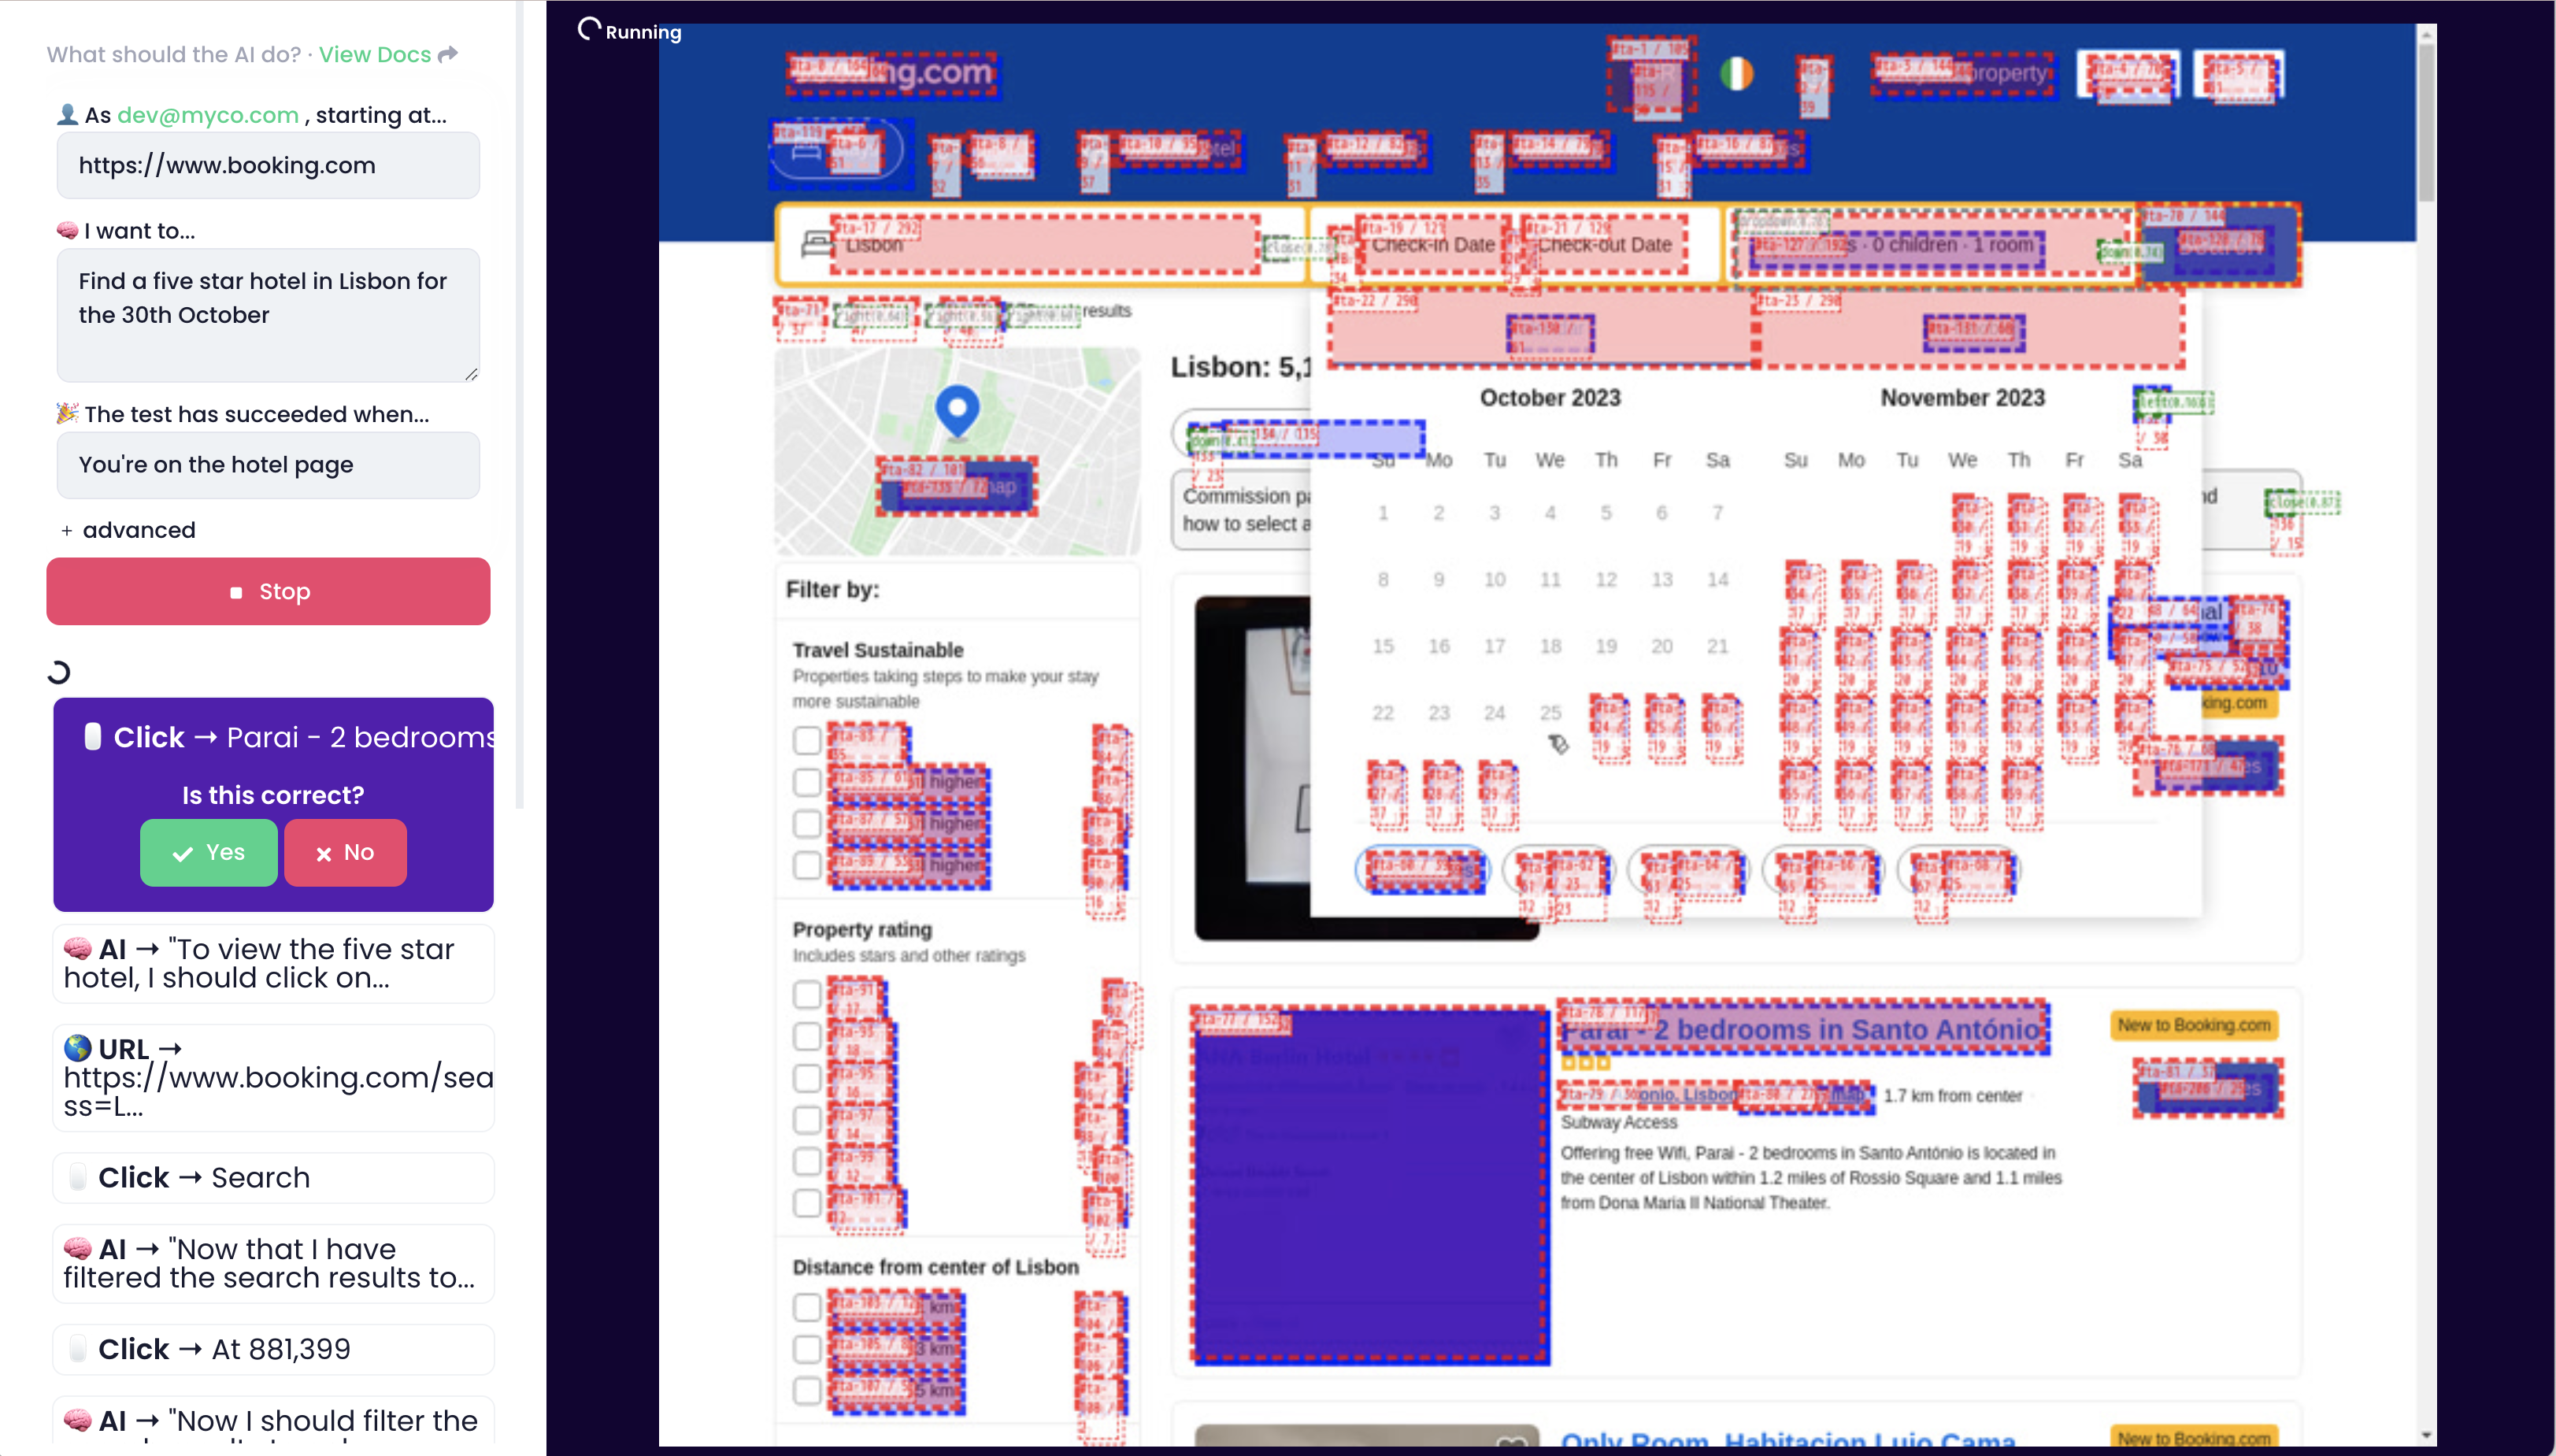Open the Check-in Date picker

(x=1432, y=245)
